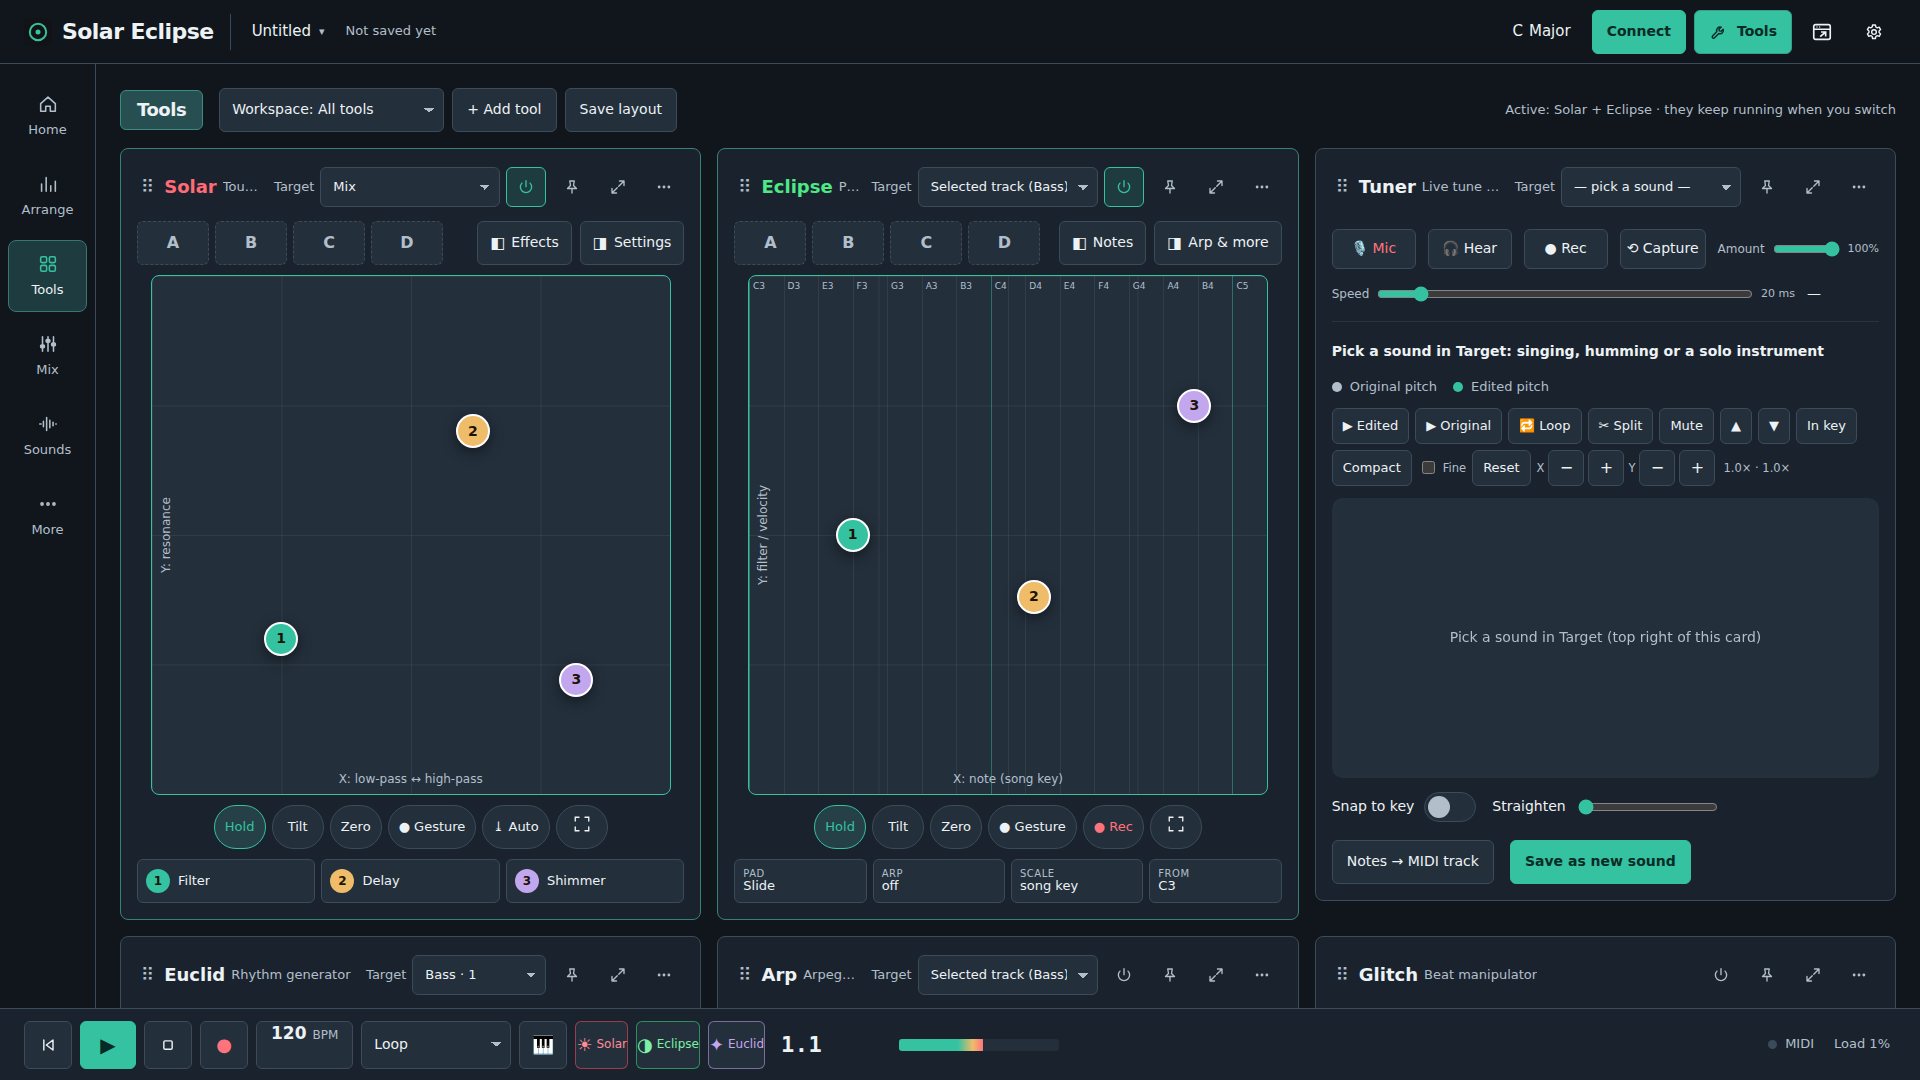Open the Home sidebar section

(x=47, y=116)
